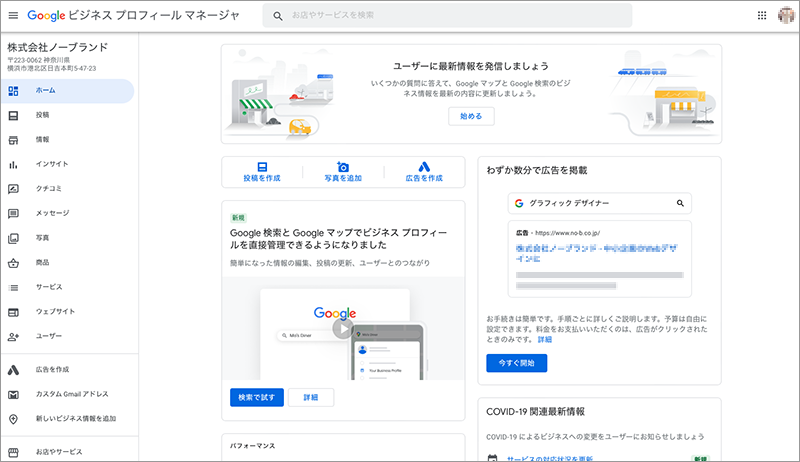Click the location pin add-business icon
Viewport: 800px width, 462px height.
tap(13, 419)
